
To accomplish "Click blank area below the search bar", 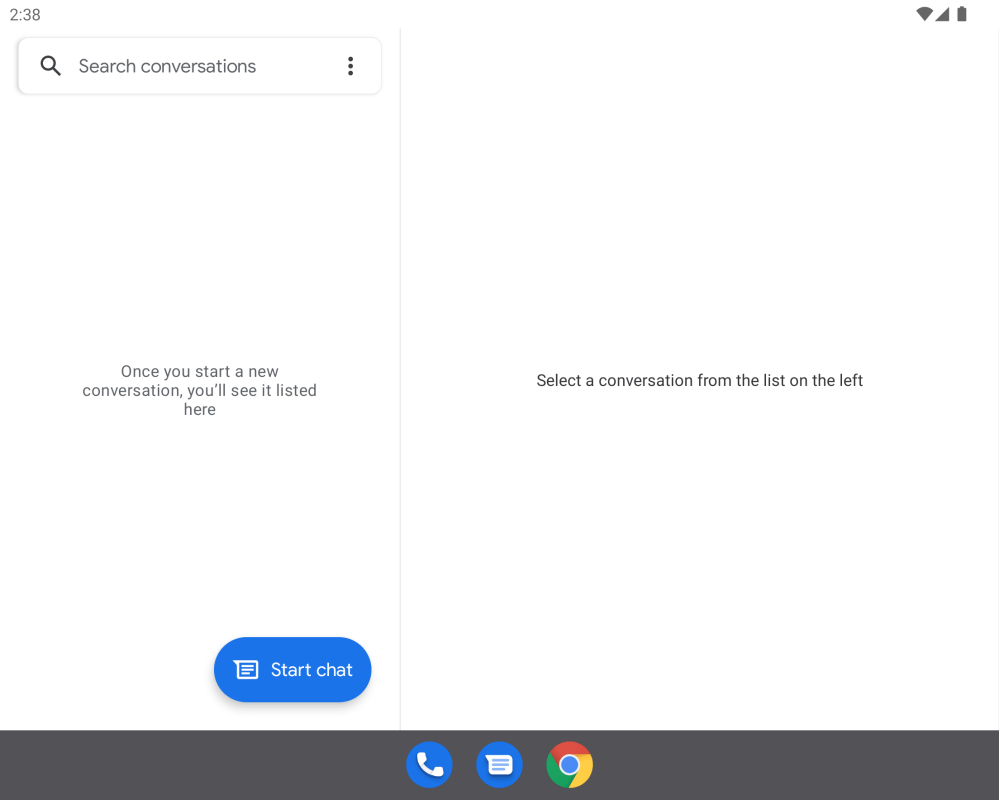I will coord(200,200).
